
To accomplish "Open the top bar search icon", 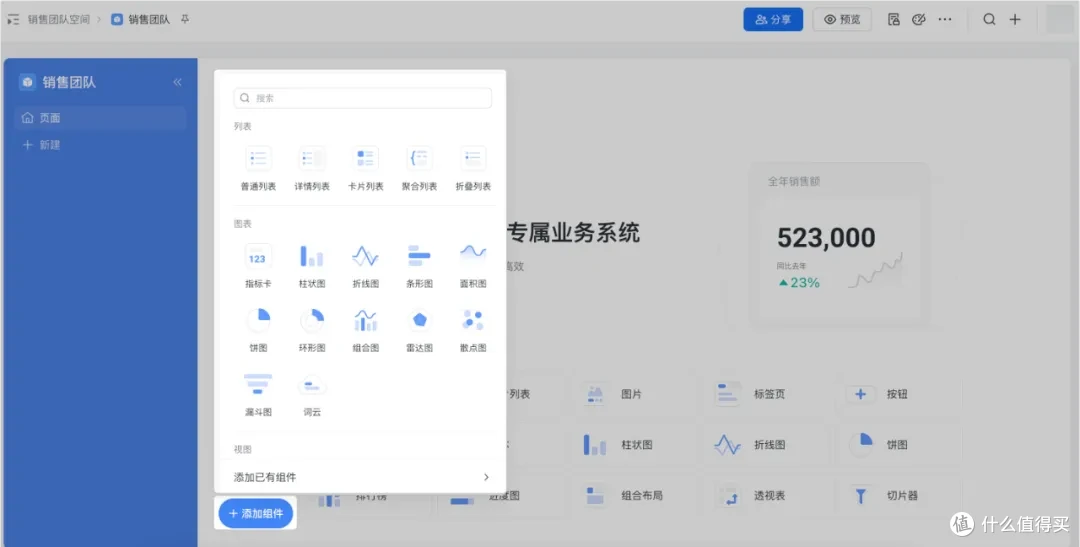I will pyautogui.click(x=989, y=19).
